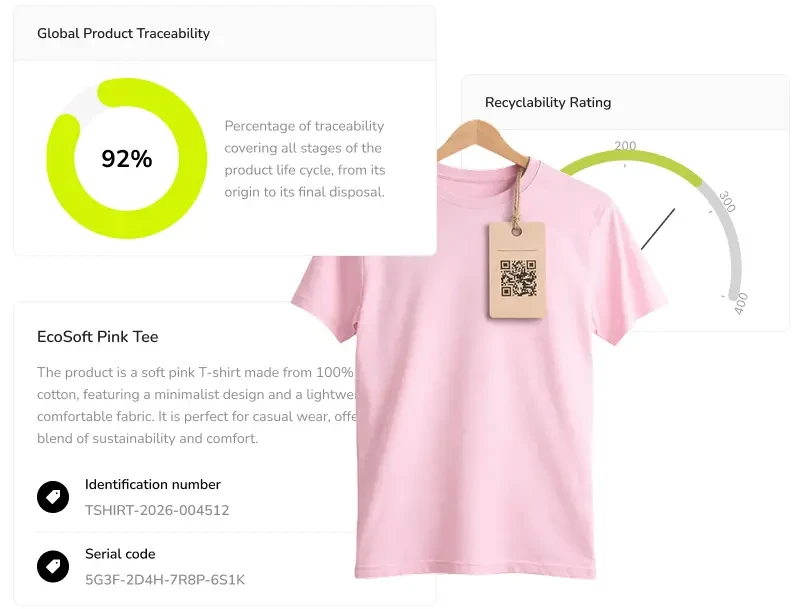Viewport: 803px width, 609px height.
Task: Click the pink T-shirt product image
Action: [x=470, y=420]
